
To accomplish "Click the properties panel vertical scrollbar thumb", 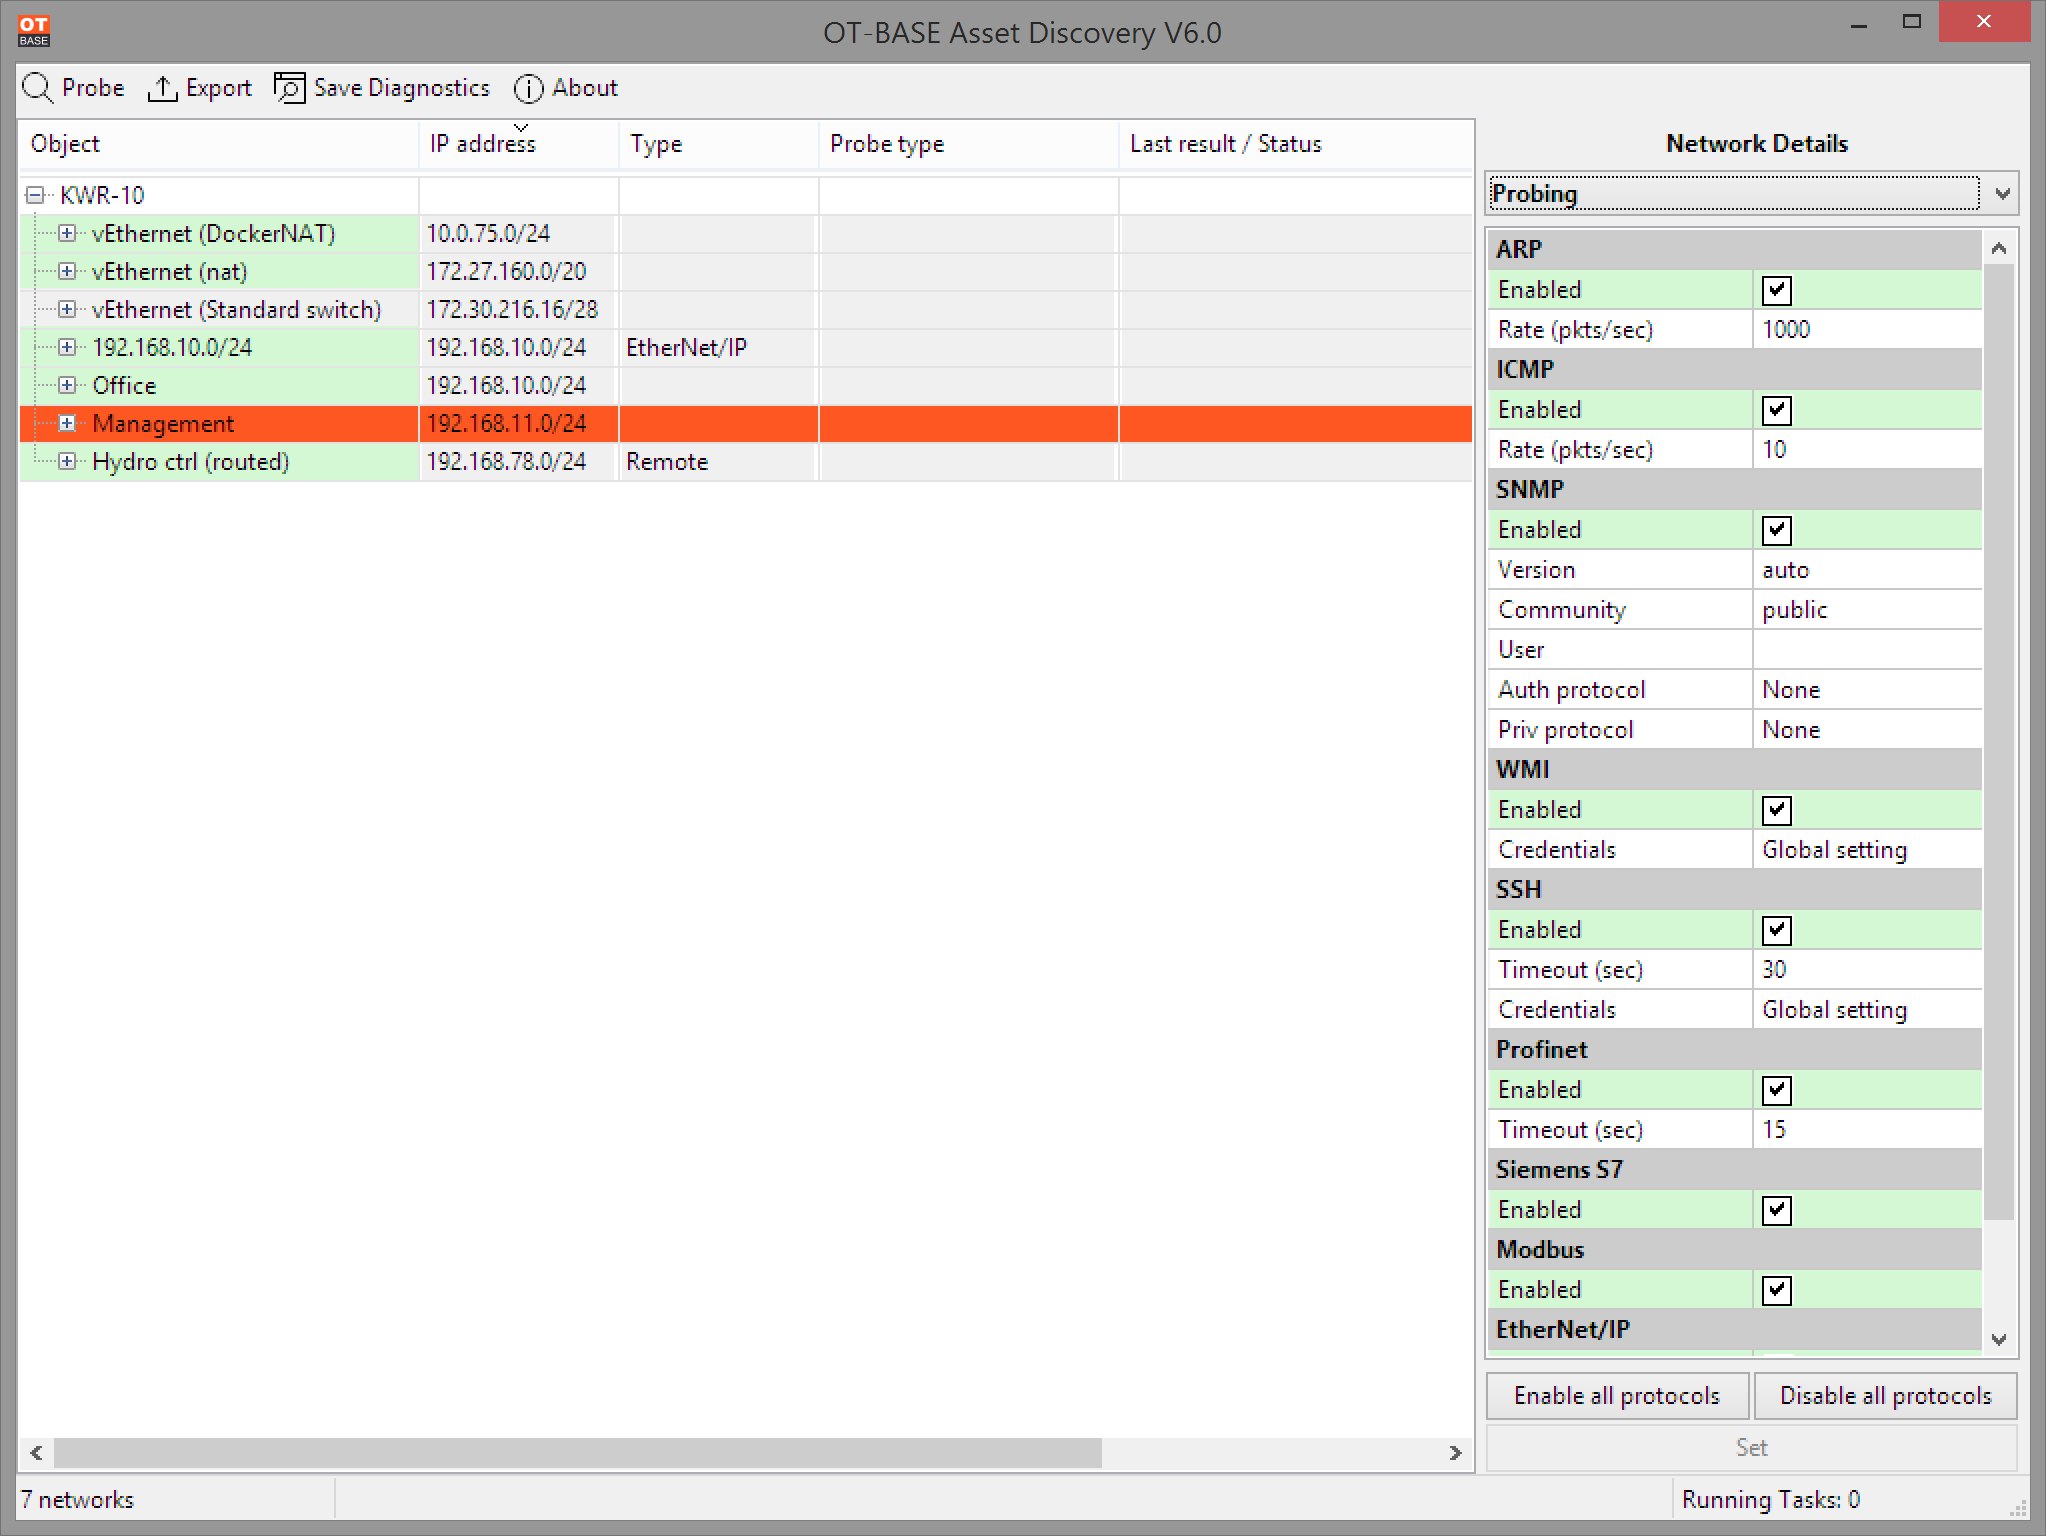I will (1998, 742).
